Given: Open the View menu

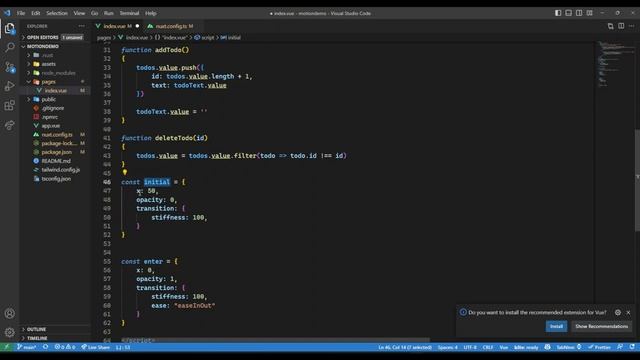Looking at the screenshot, I should point(79,13).
